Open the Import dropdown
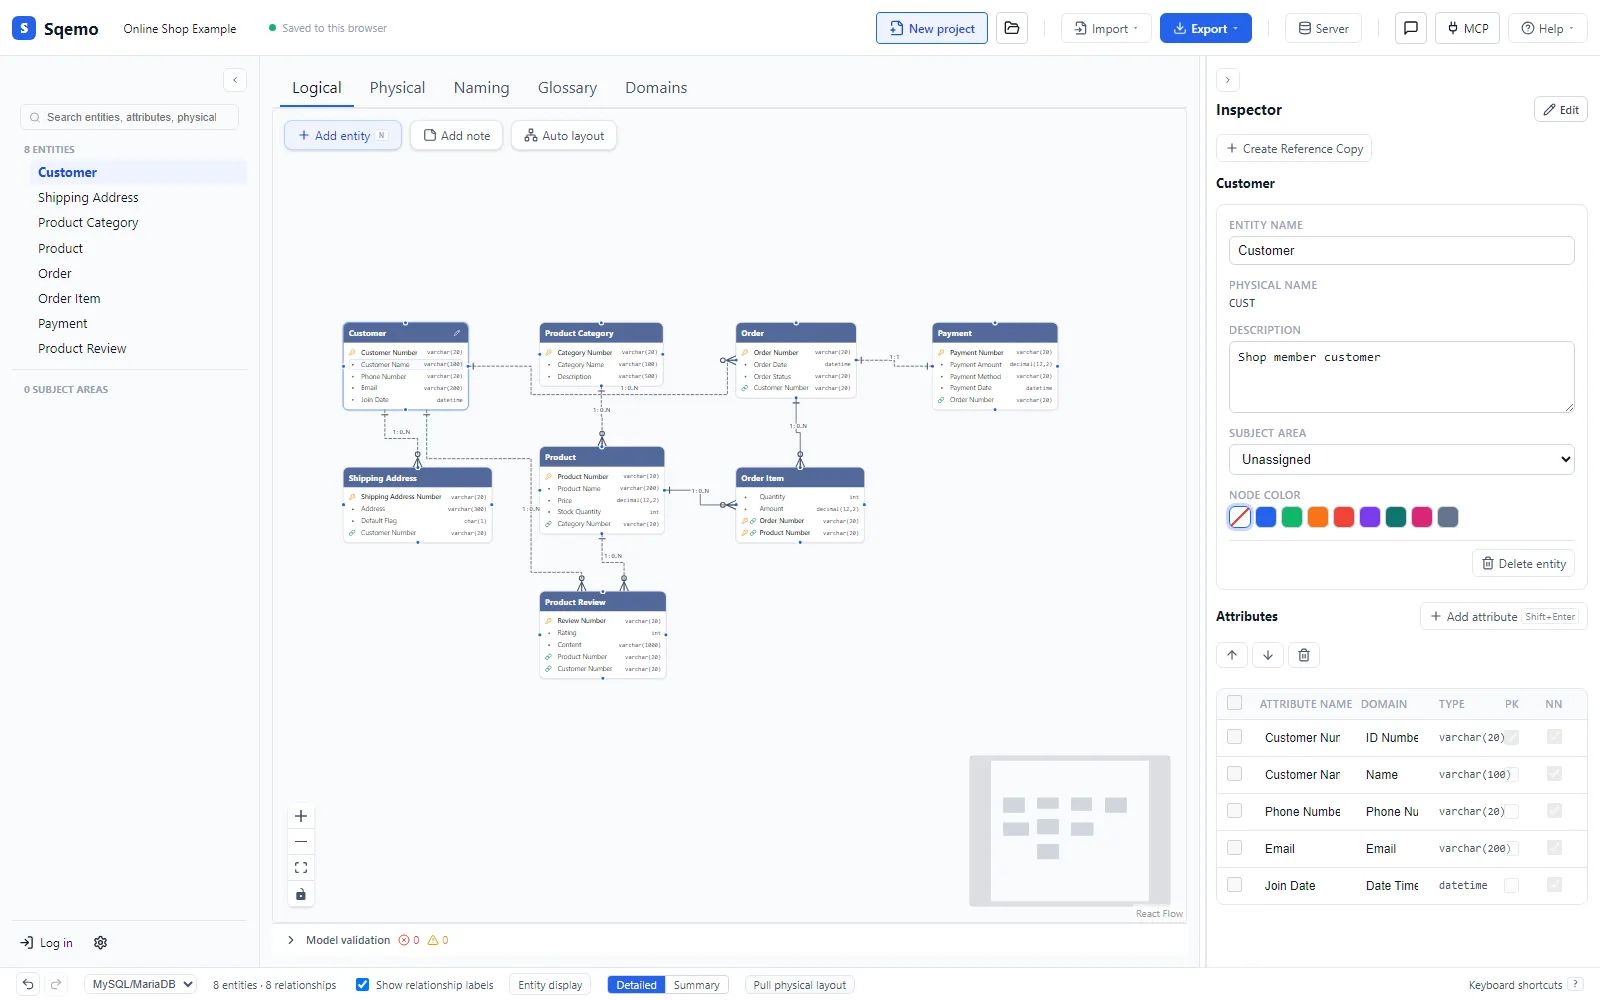 pyautogui.click(x=1106, y=28)
